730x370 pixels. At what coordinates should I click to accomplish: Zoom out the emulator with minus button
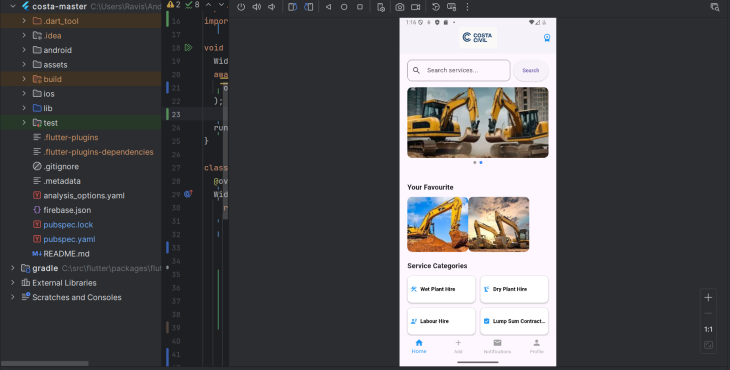coord(708,313)
